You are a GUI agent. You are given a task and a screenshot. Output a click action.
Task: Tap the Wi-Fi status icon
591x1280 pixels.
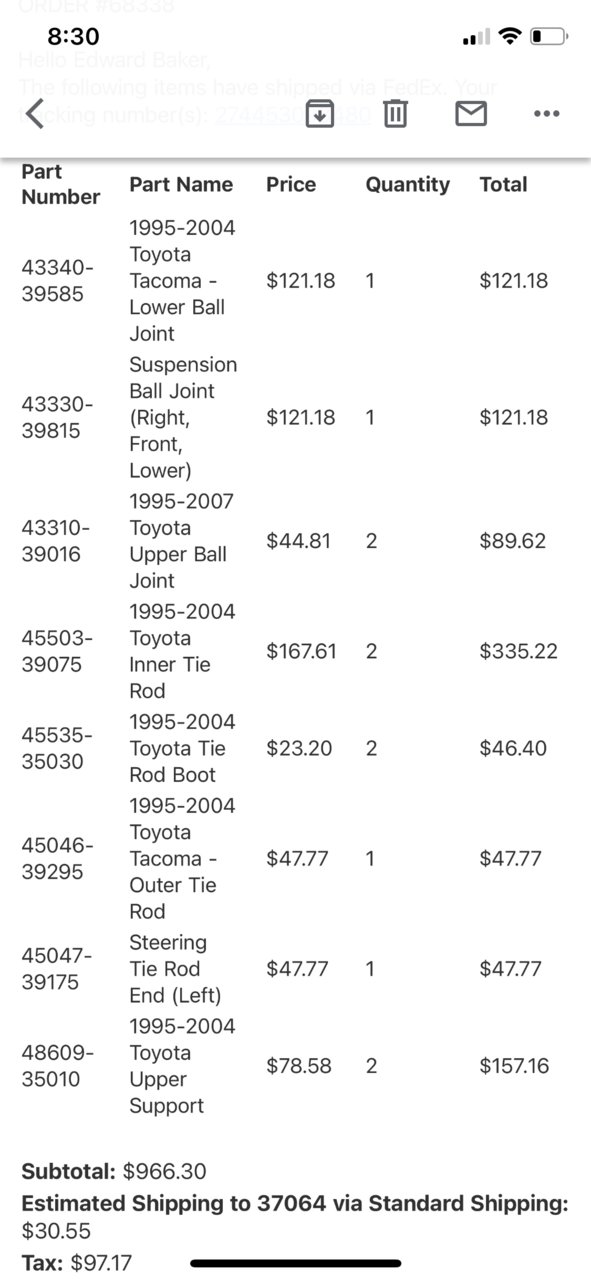pos(510,37)
